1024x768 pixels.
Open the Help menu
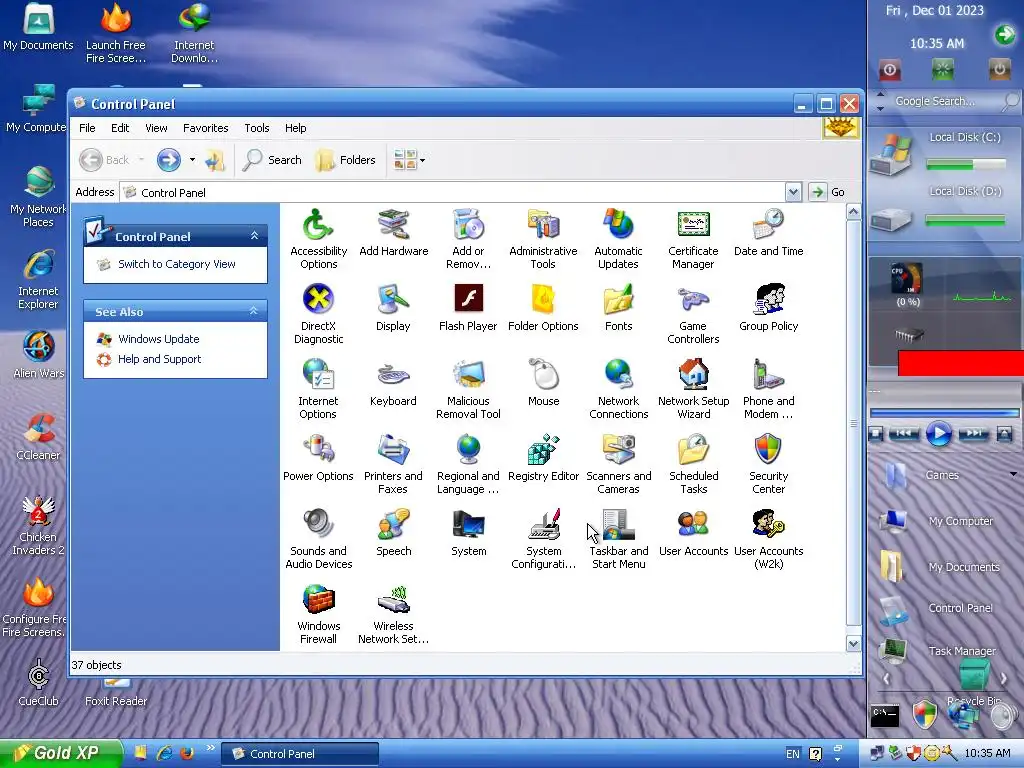(x=295, y=128)
